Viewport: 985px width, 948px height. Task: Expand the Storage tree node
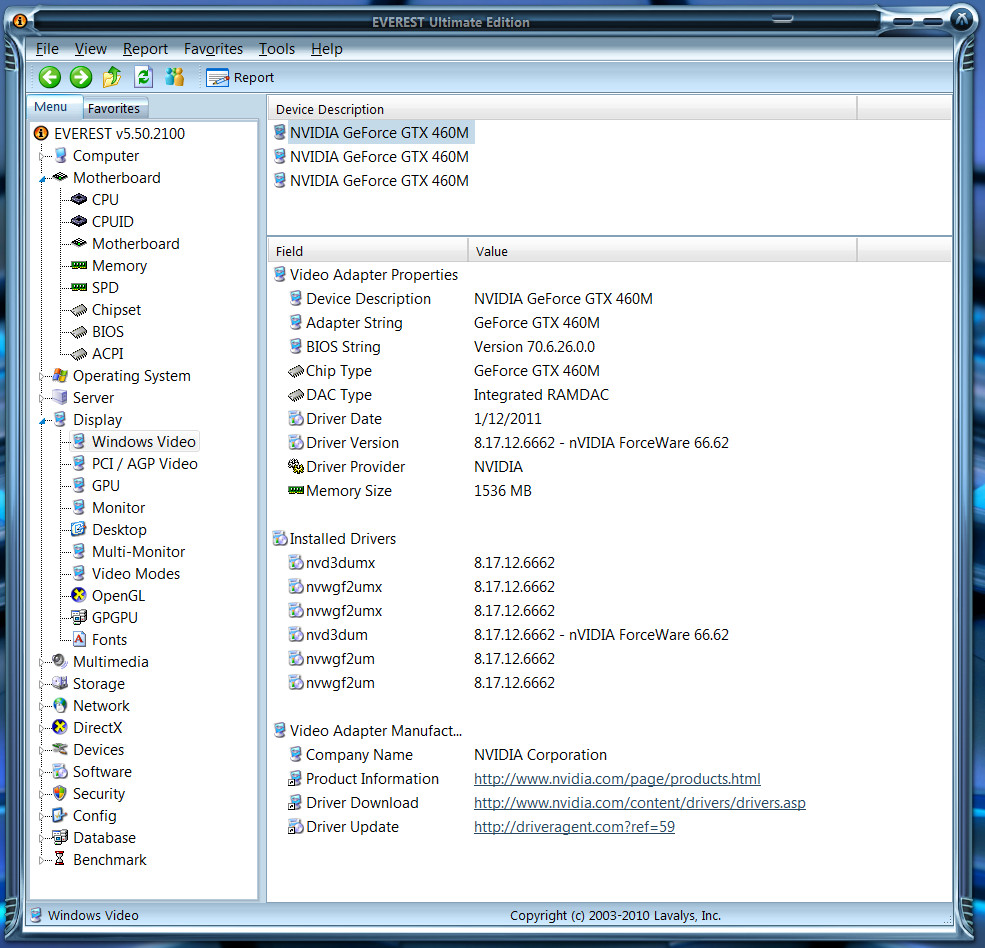coord(43,684)
